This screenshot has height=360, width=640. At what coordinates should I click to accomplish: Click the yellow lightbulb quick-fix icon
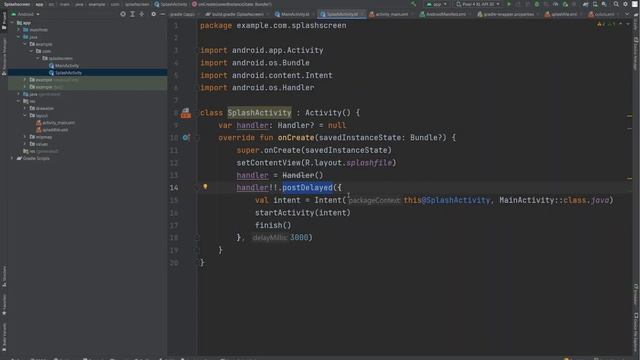point(205,187)
